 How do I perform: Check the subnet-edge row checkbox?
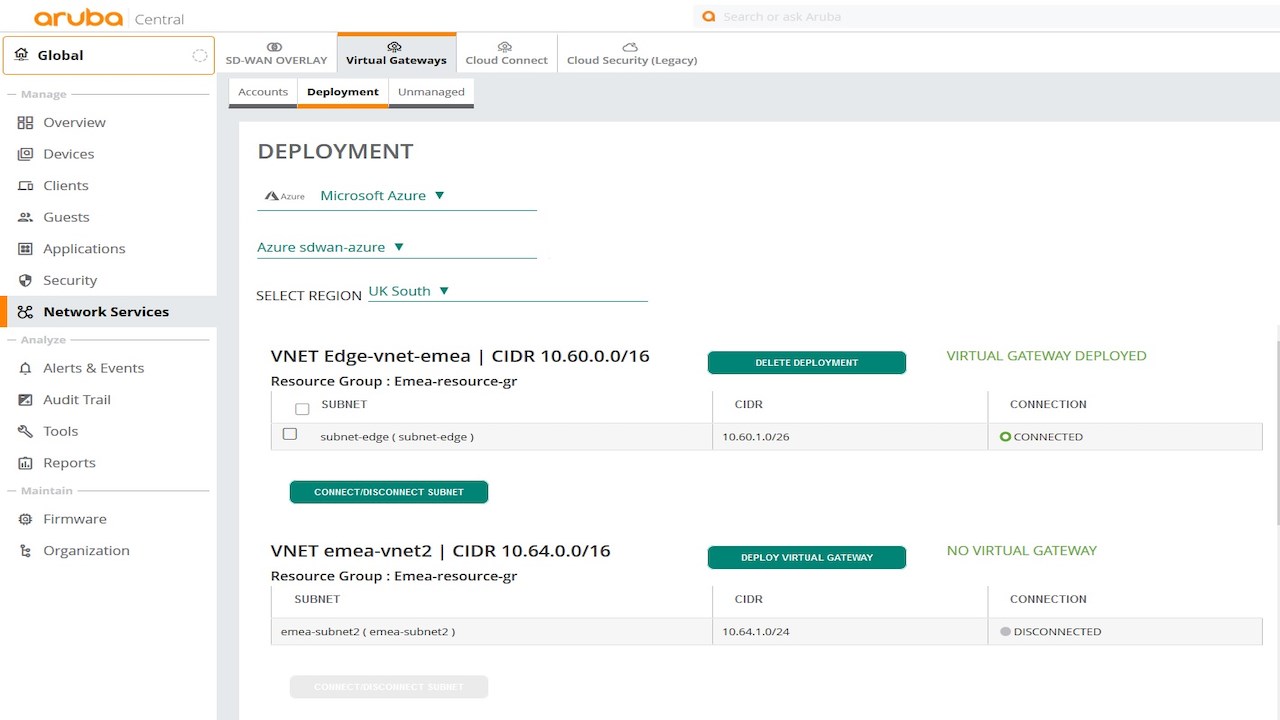click(x=290, y=434)
